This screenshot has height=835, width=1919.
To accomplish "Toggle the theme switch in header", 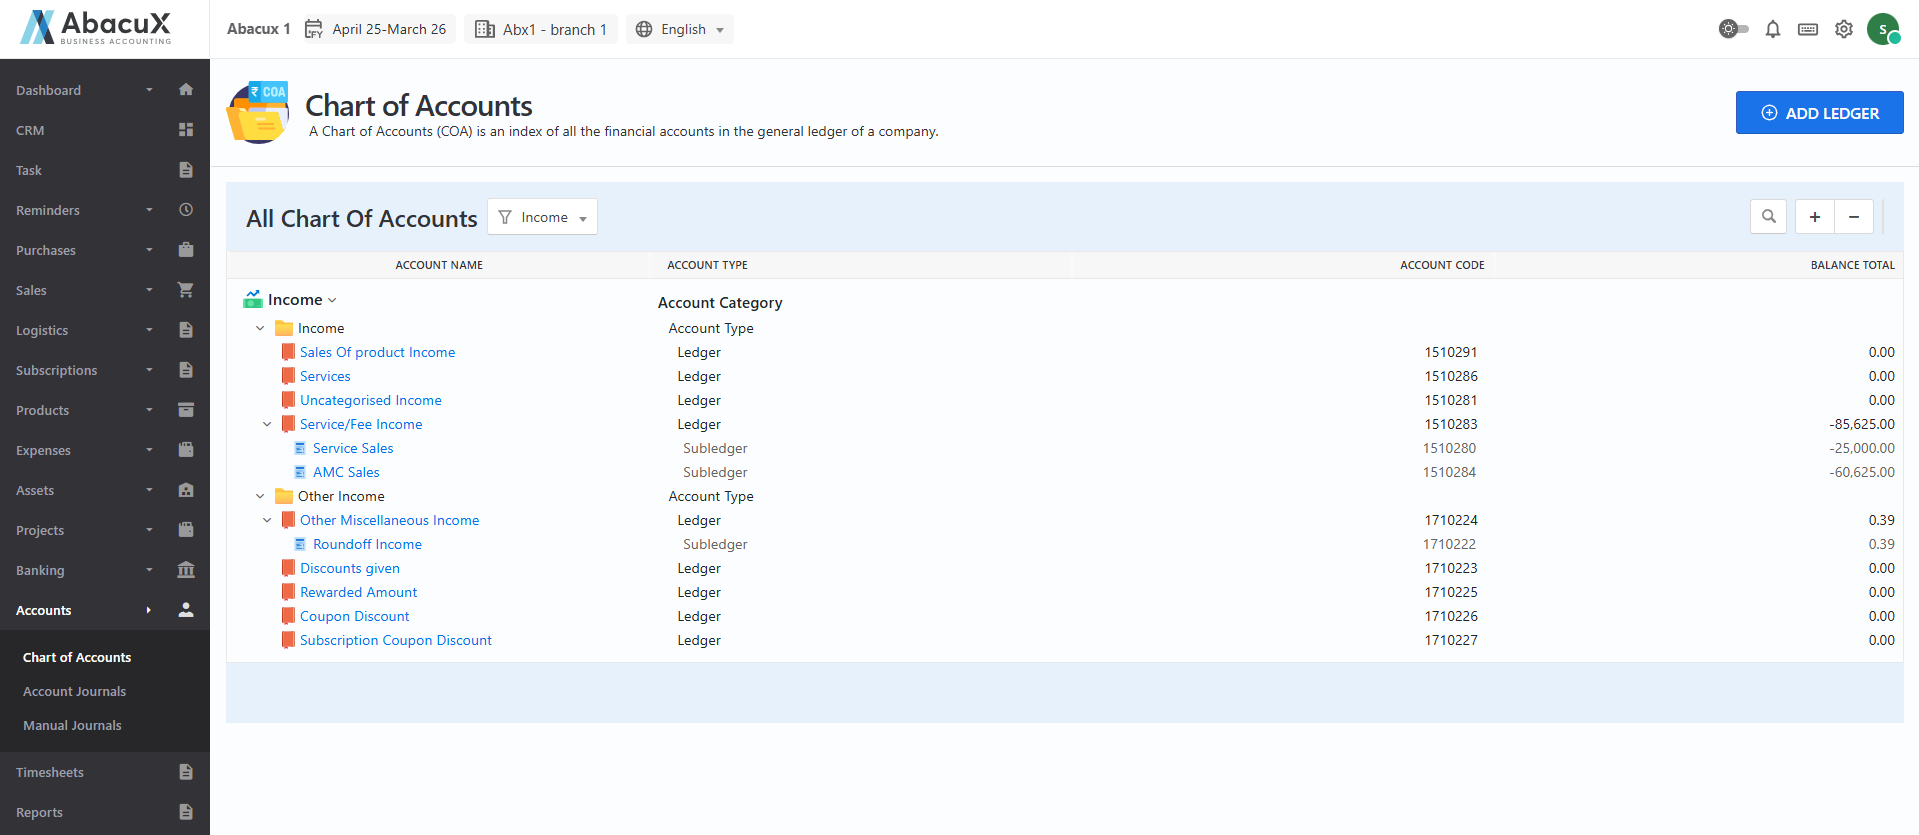I will [1733, 29].
